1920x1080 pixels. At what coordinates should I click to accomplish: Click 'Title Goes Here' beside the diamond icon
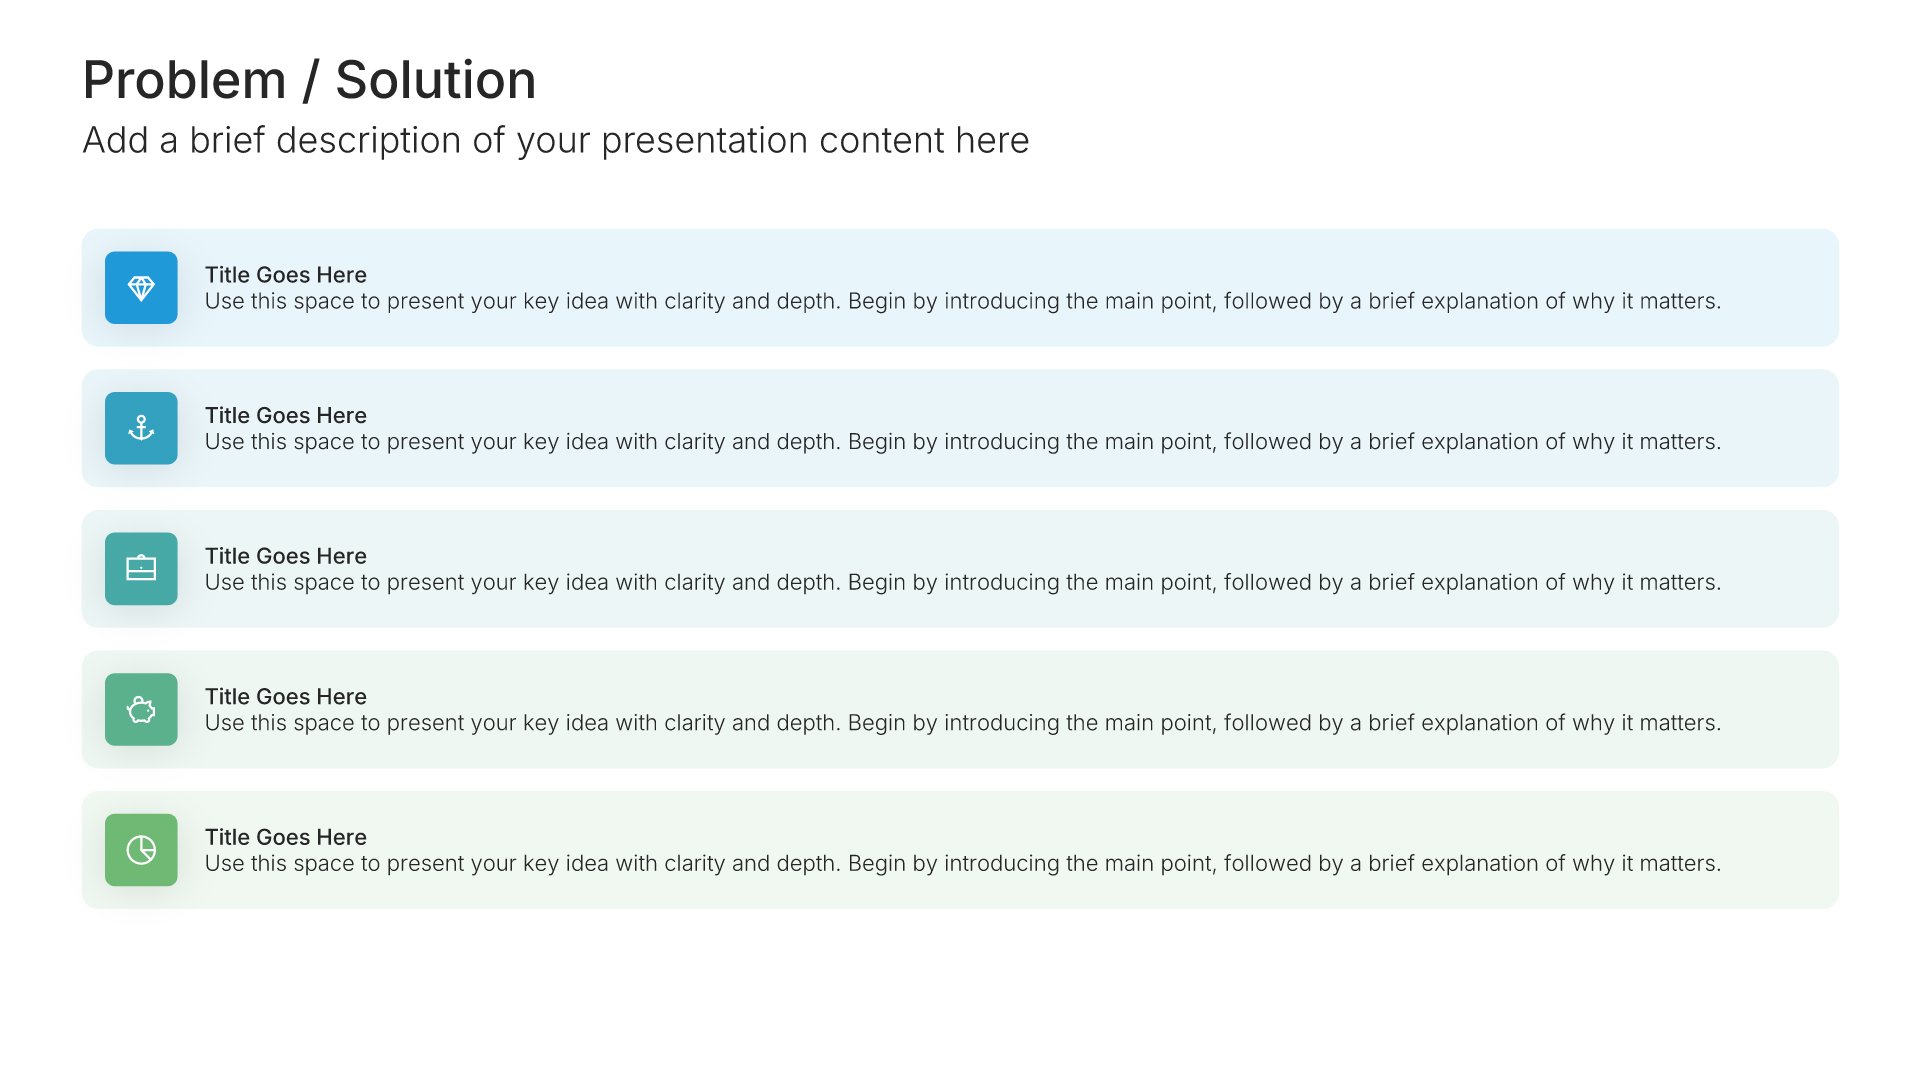coord(286,275)
